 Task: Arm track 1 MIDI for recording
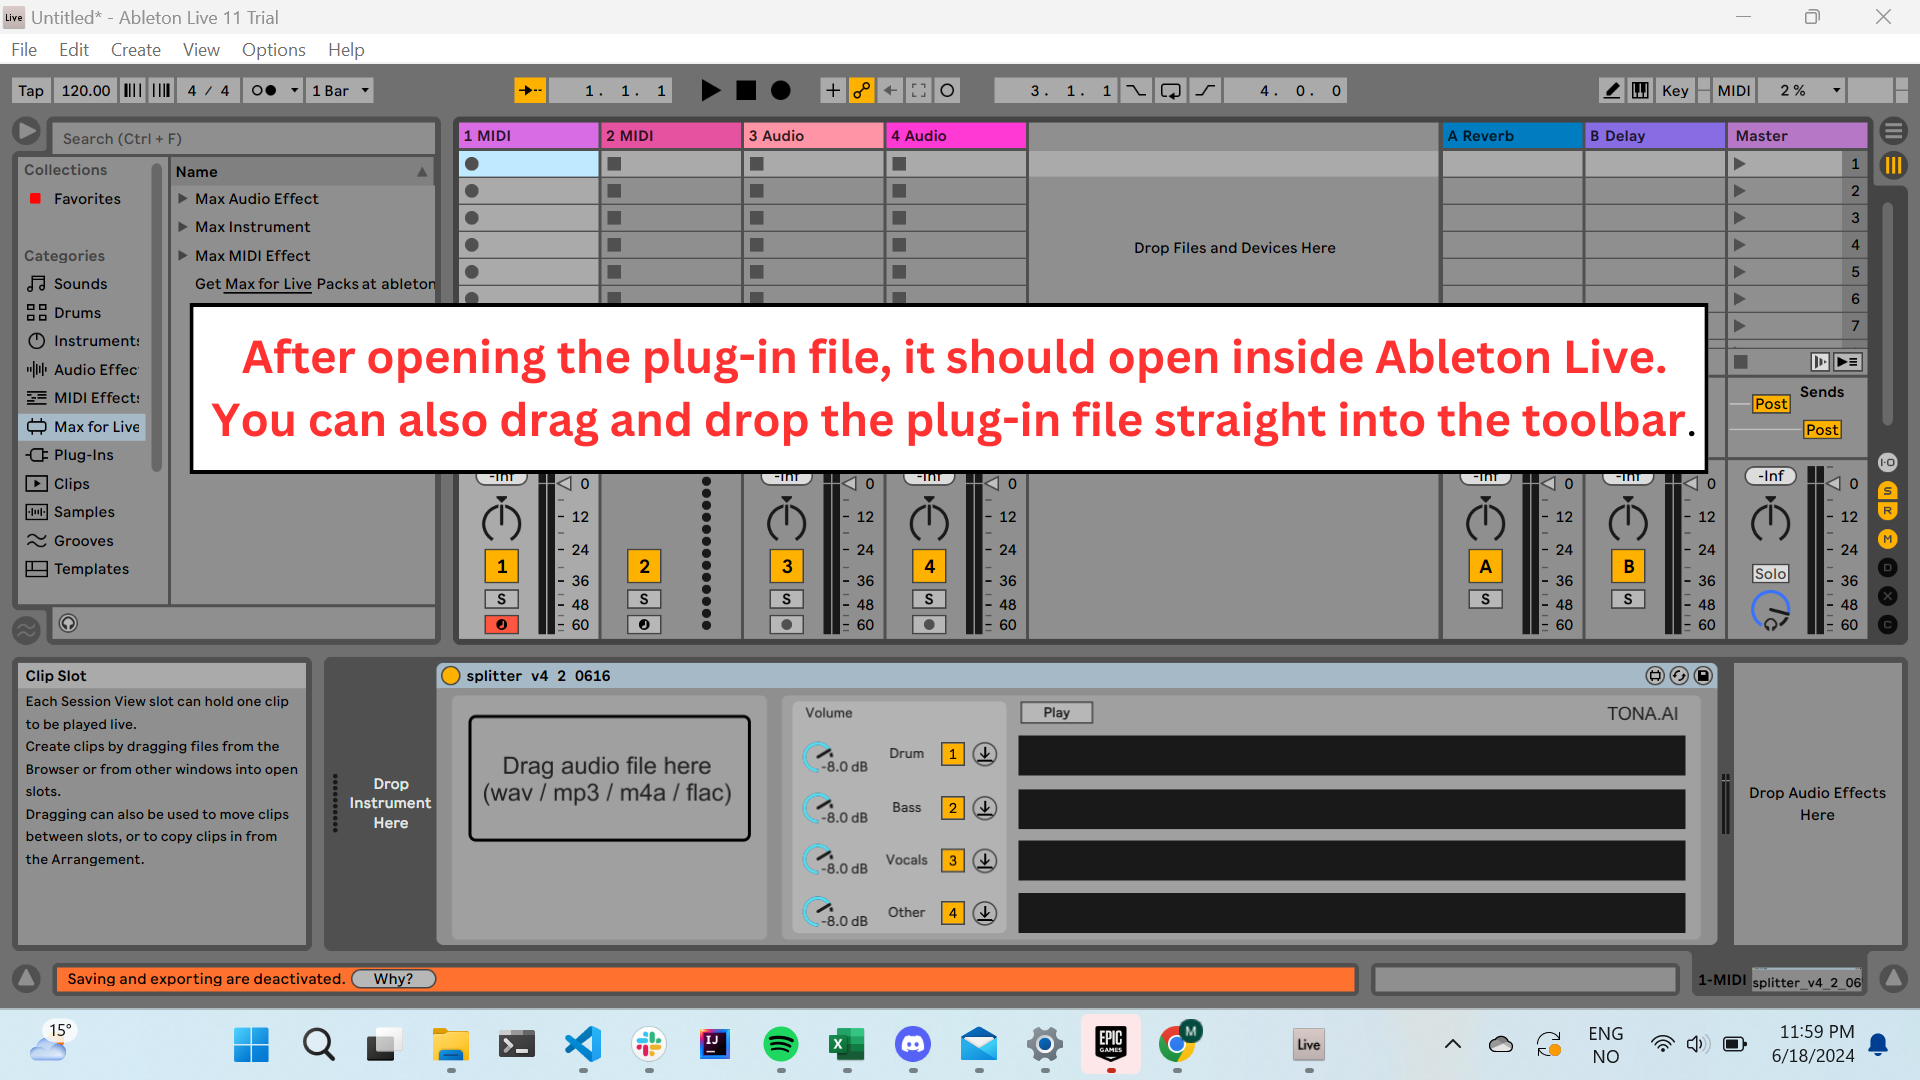point(502,624)
